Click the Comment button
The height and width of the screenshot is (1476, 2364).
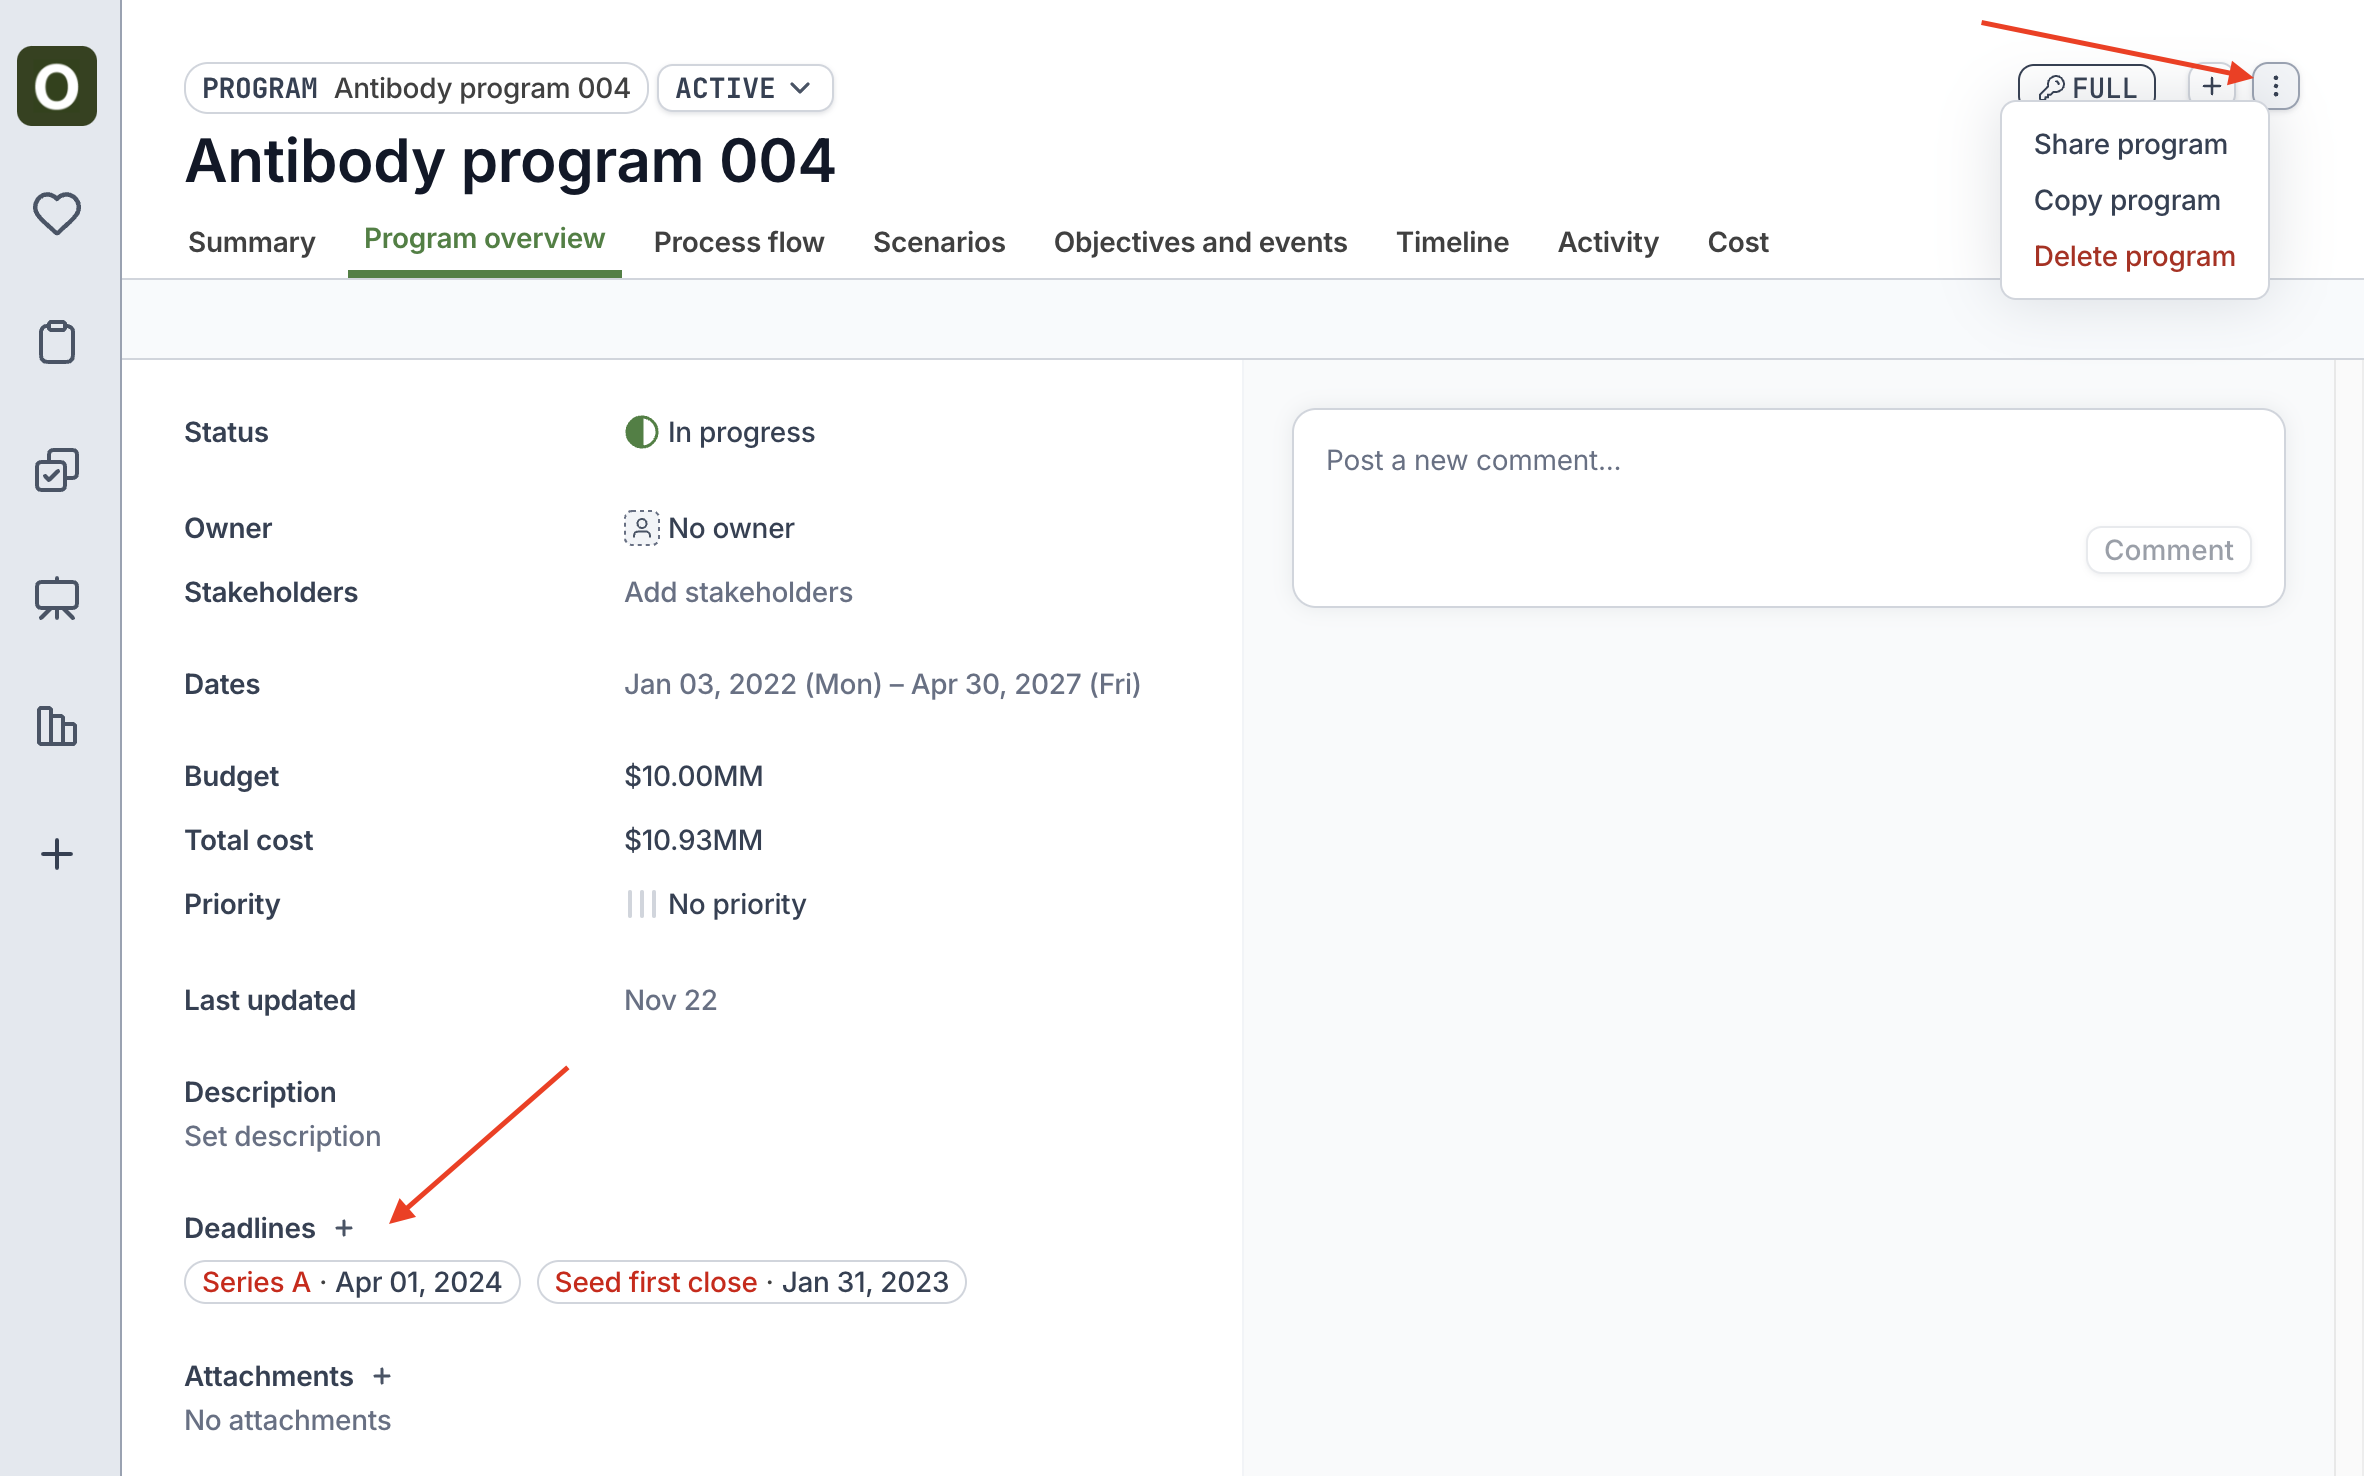point(2167,550)
